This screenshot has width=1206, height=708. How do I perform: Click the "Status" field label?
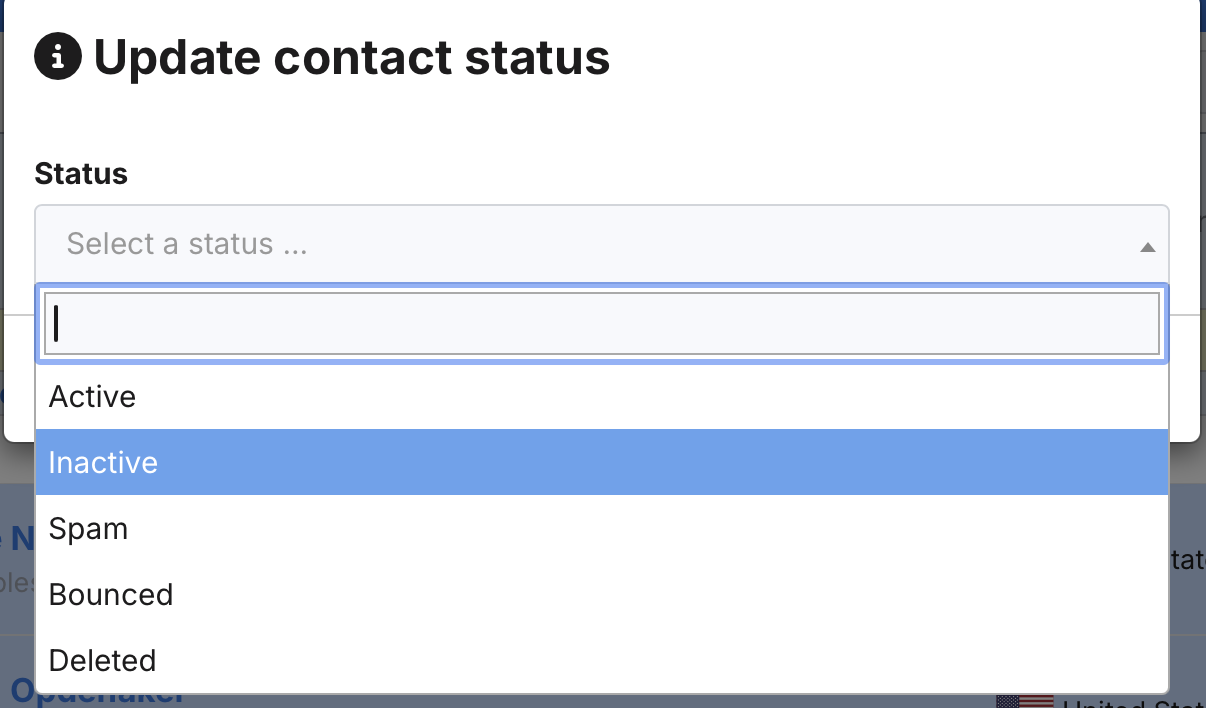coord(81,174)
